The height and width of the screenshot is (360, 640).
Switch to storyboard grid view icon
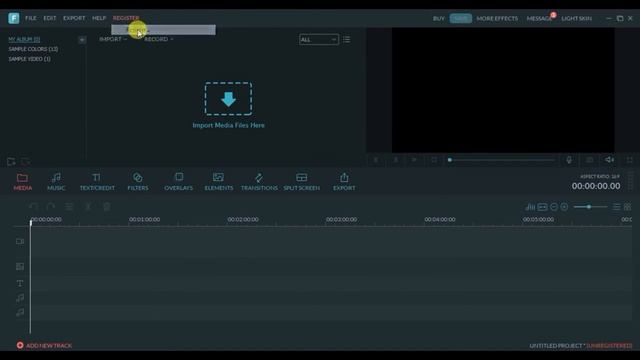click(627, 207)
